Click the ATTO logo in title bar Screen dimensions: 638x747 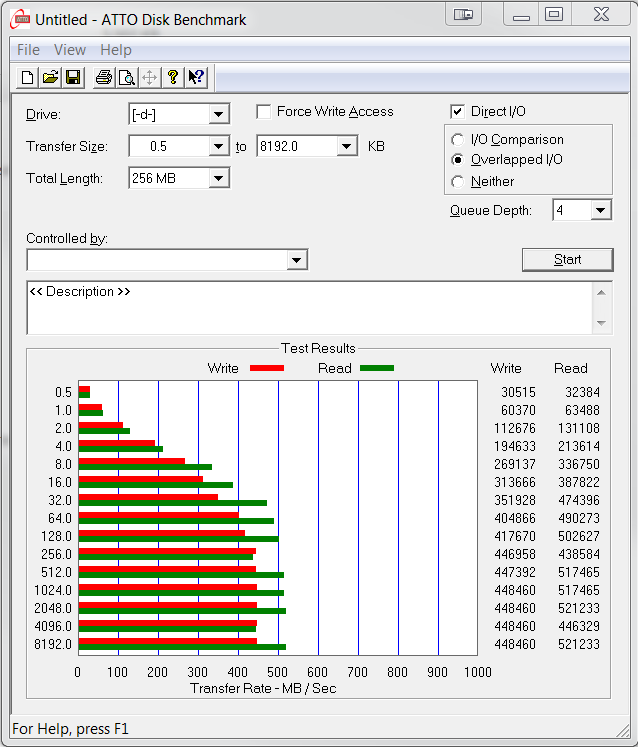[x=19, y=19]
